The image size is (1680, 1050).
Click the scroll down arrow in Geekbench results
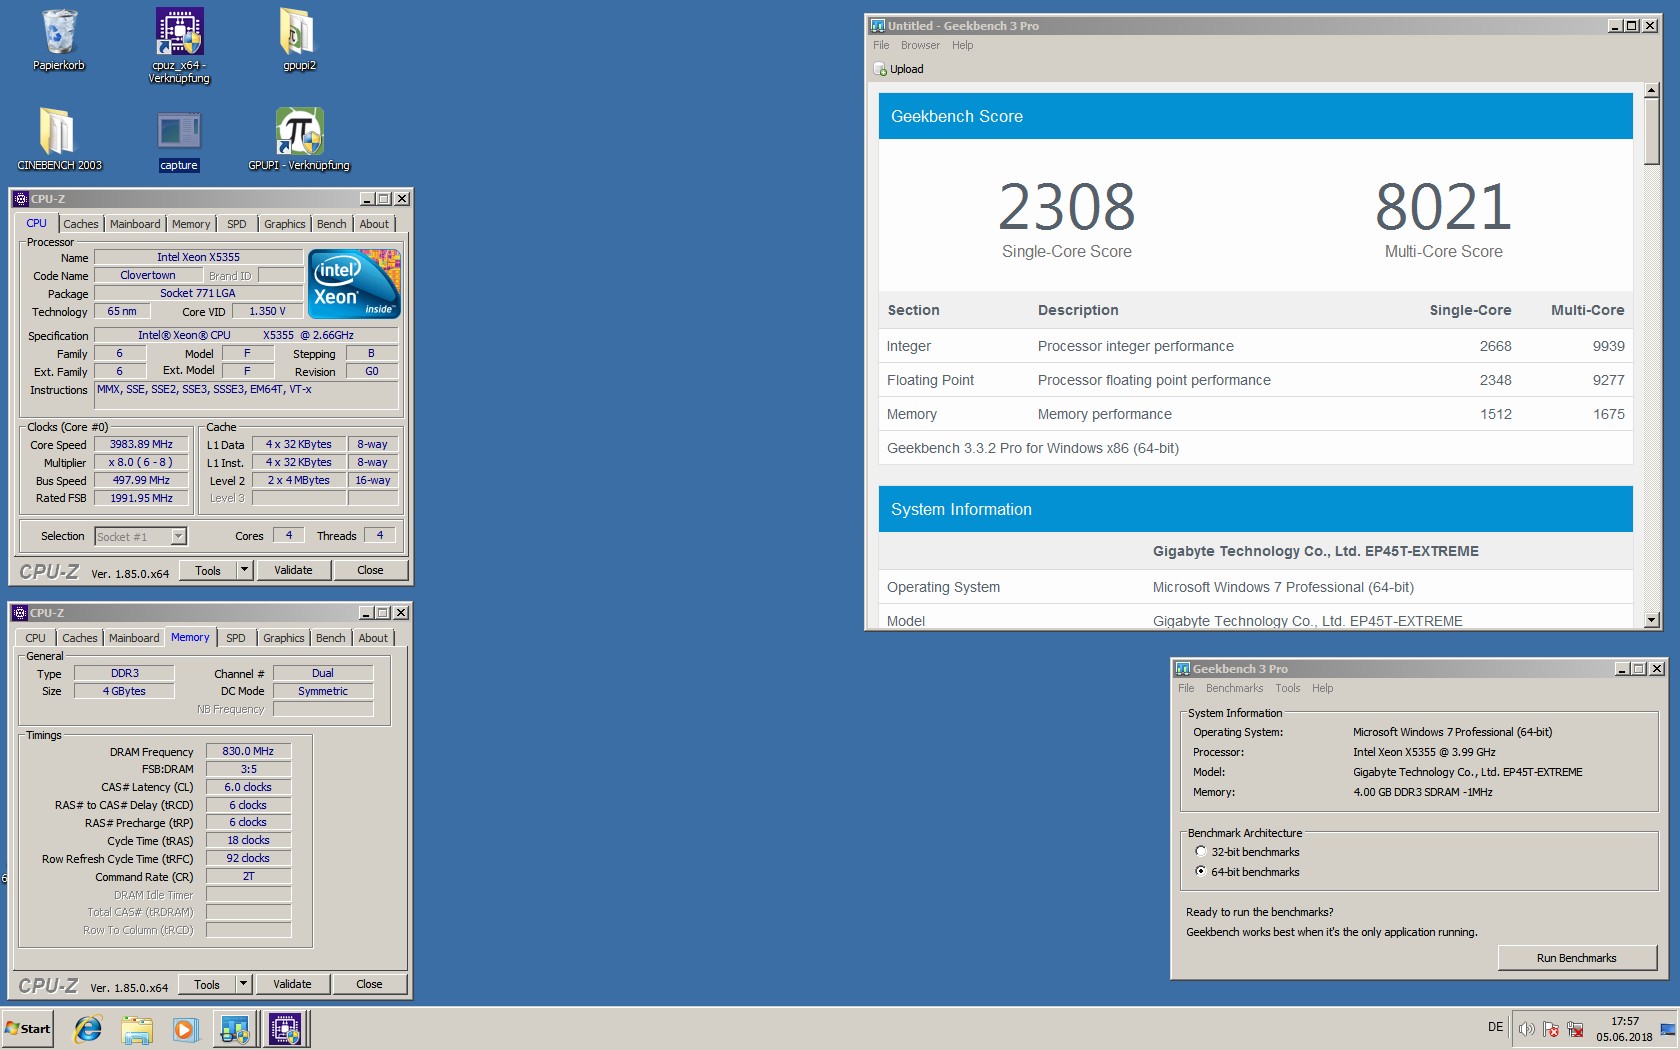click(x=1651, y=620)
